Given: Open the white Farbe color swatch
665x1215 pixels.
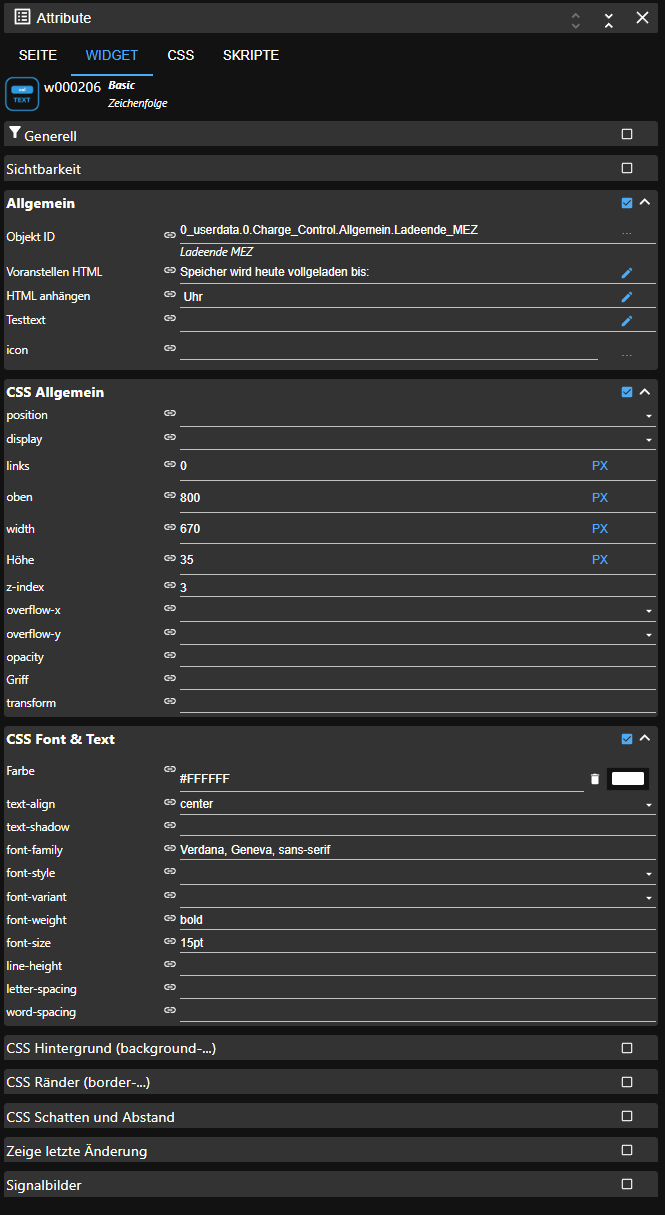Looking at the screenshot, I should 628,778.
